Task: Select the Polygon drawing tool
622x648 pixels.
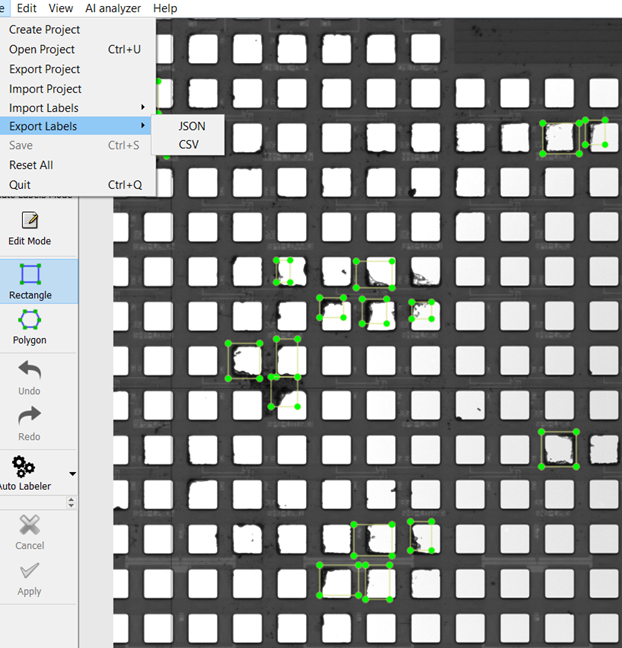Action: [x=30, y=320]
